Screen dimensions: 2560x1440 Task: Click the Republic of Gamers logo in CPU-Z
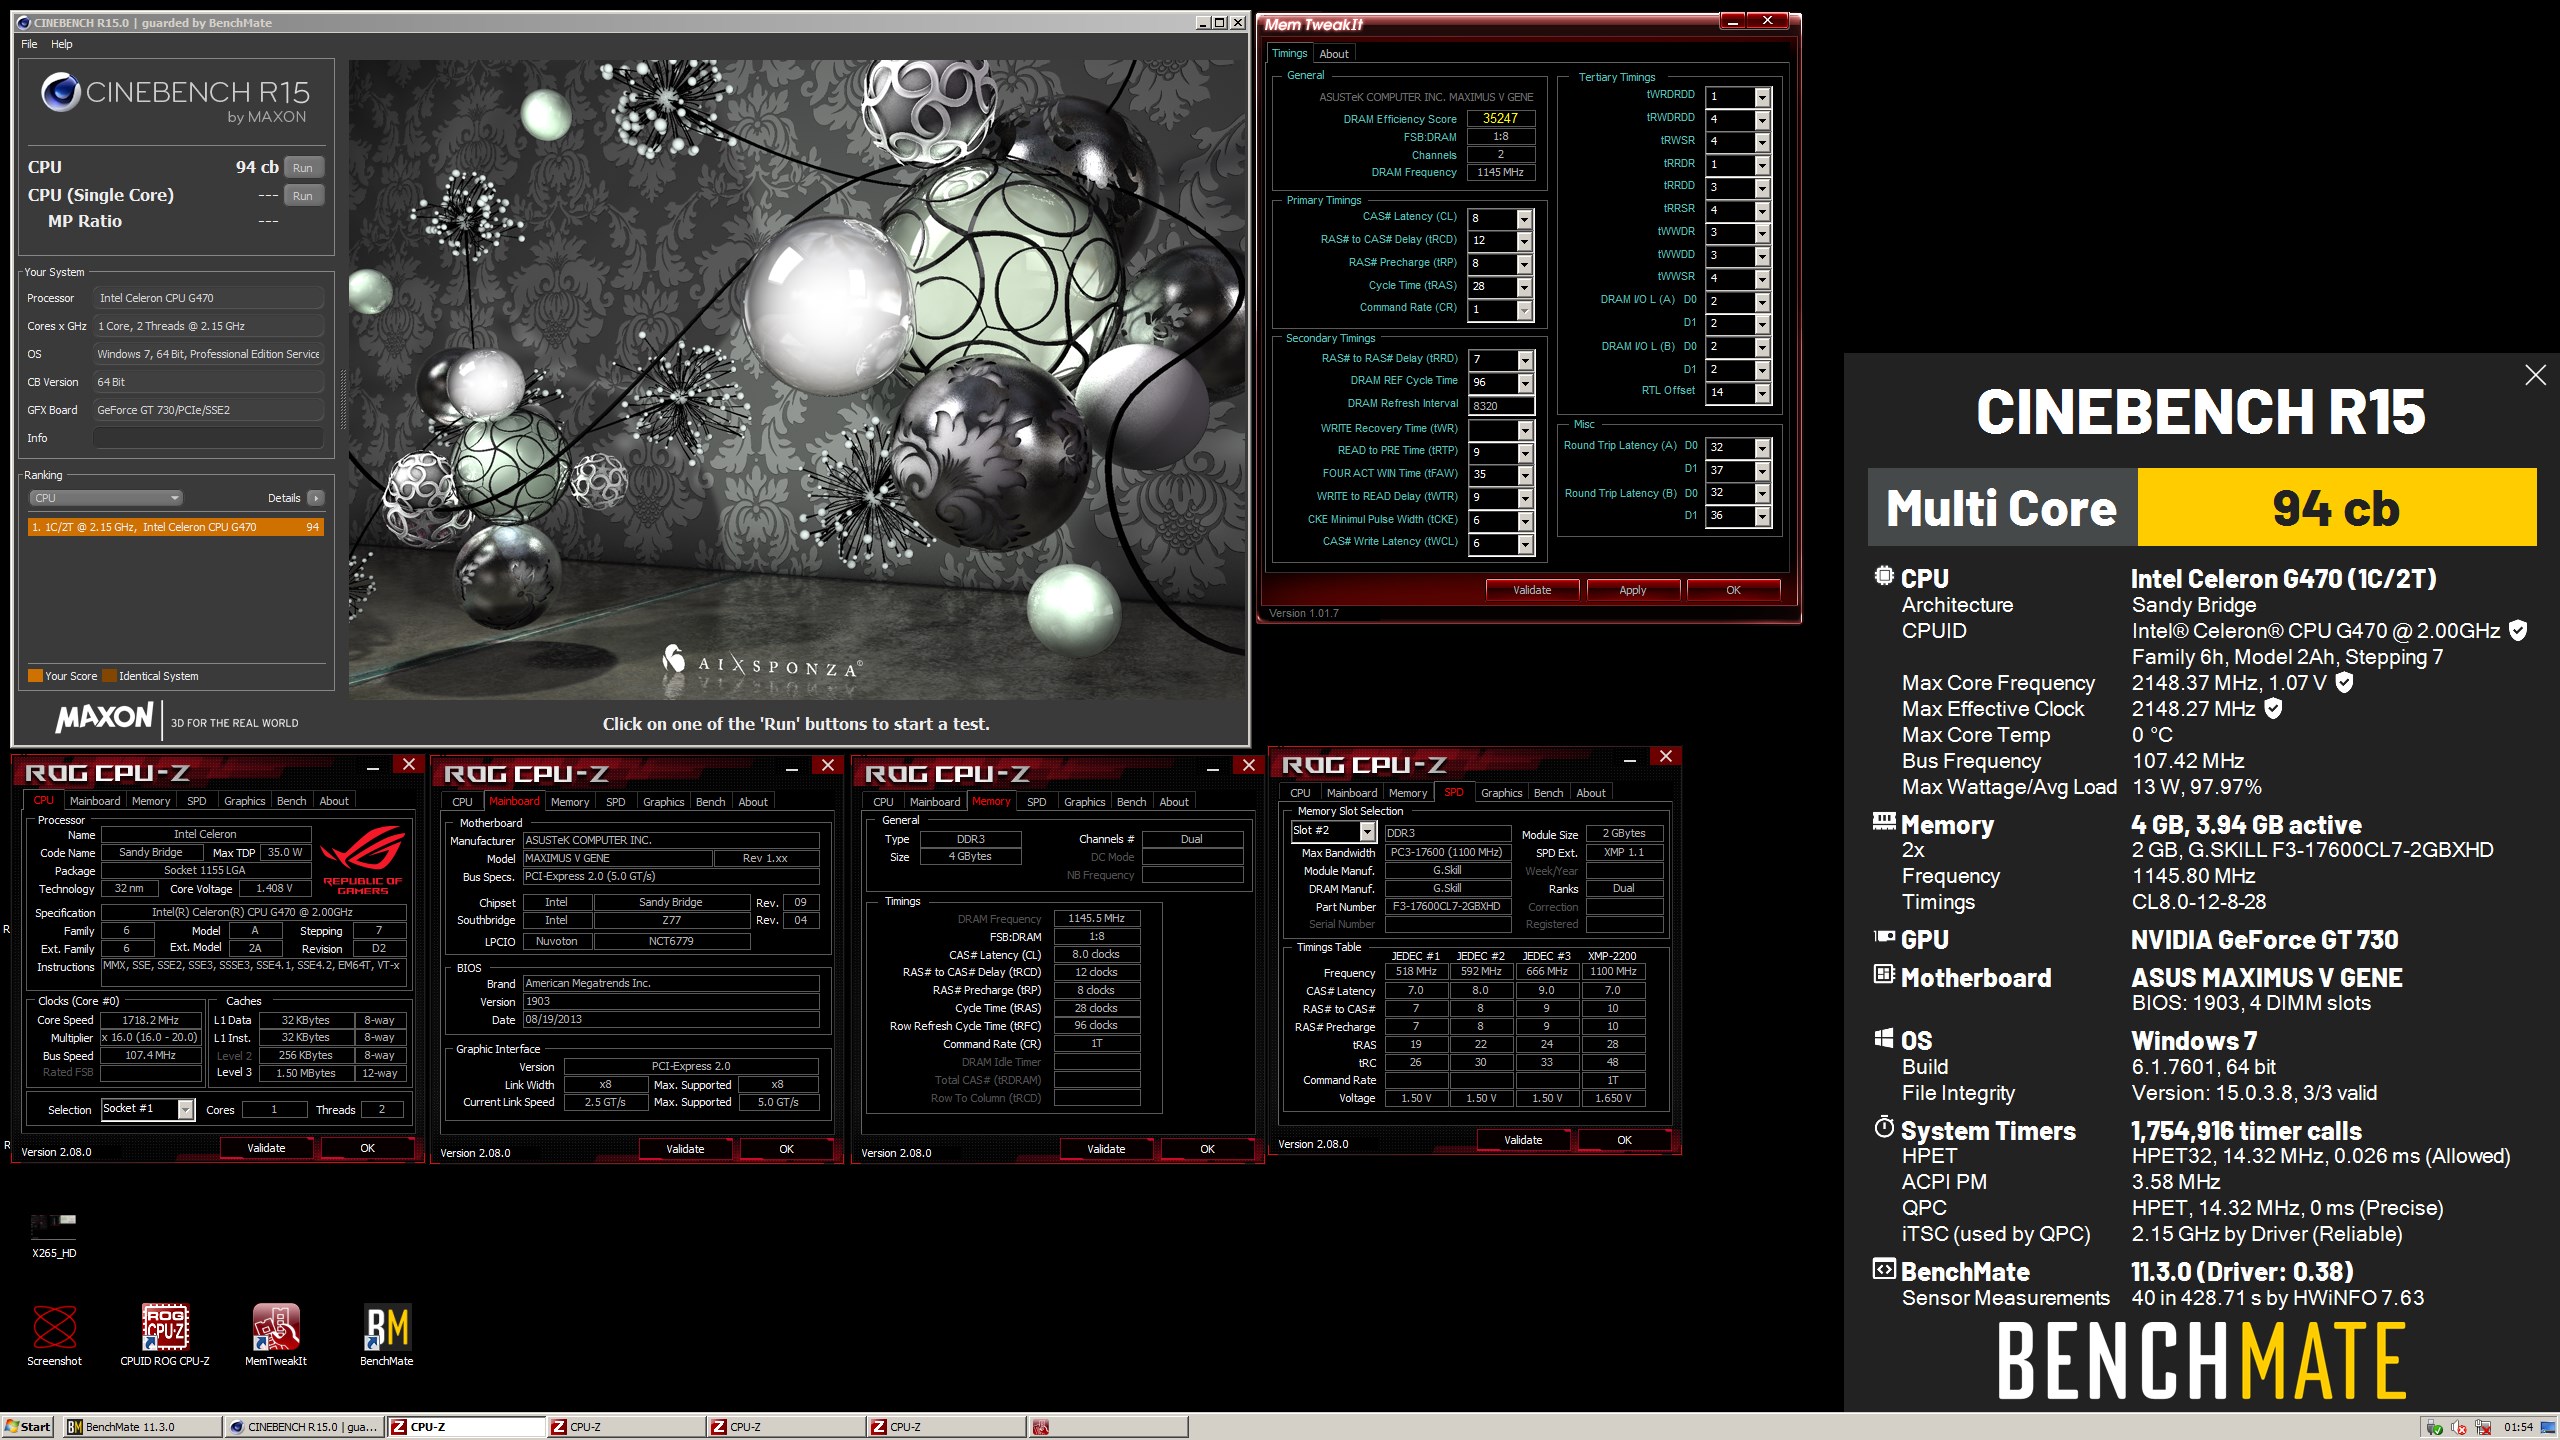click(x=362, y=858)
